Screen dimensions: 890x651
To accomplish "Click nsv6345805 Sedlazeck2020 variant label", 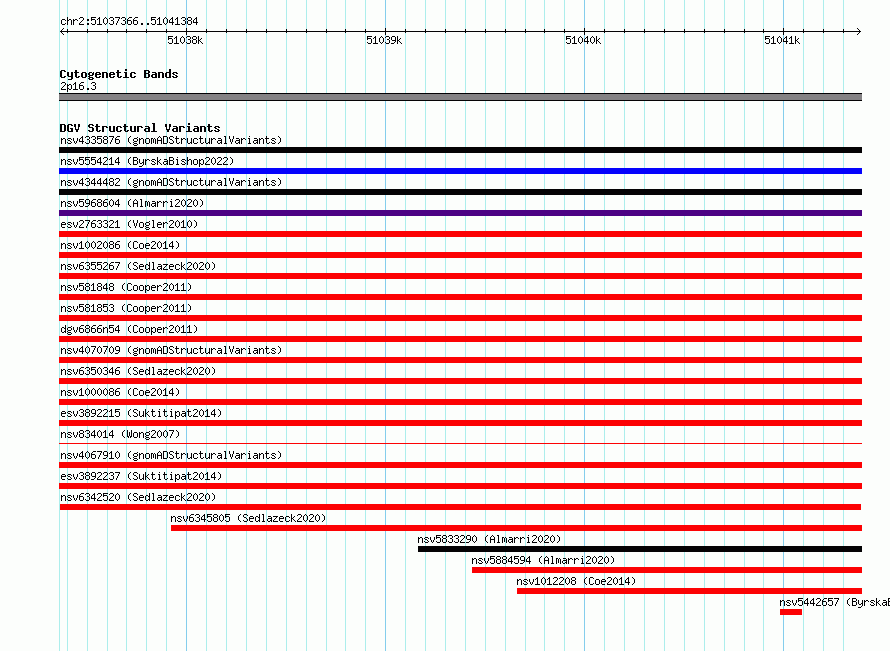I will pyautogui.click(x=248, y=518).
